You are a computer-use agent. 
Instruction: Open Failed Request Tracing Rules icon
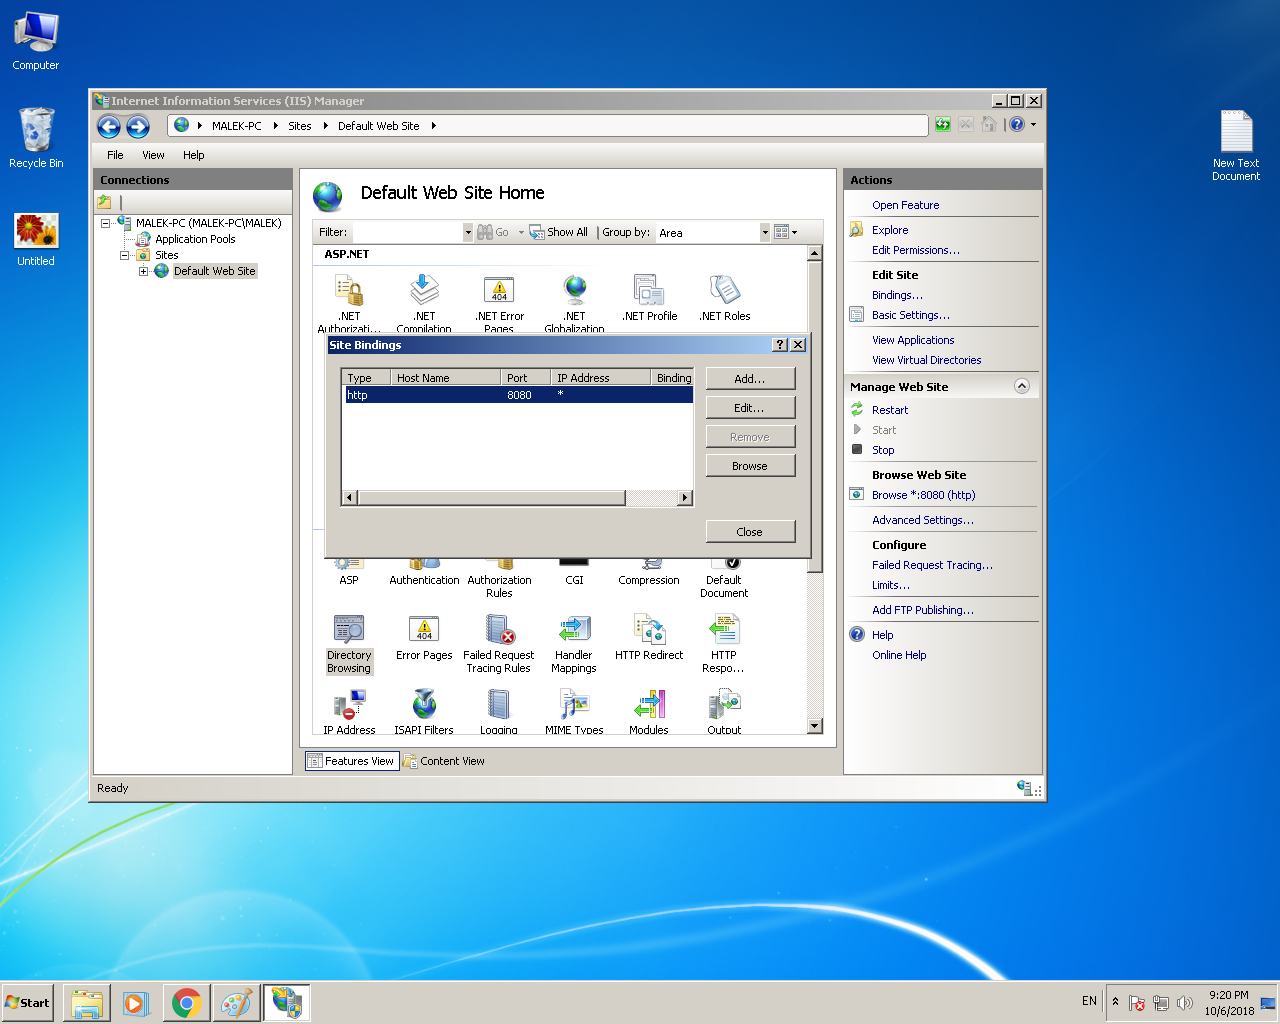[x=499, y=644]
